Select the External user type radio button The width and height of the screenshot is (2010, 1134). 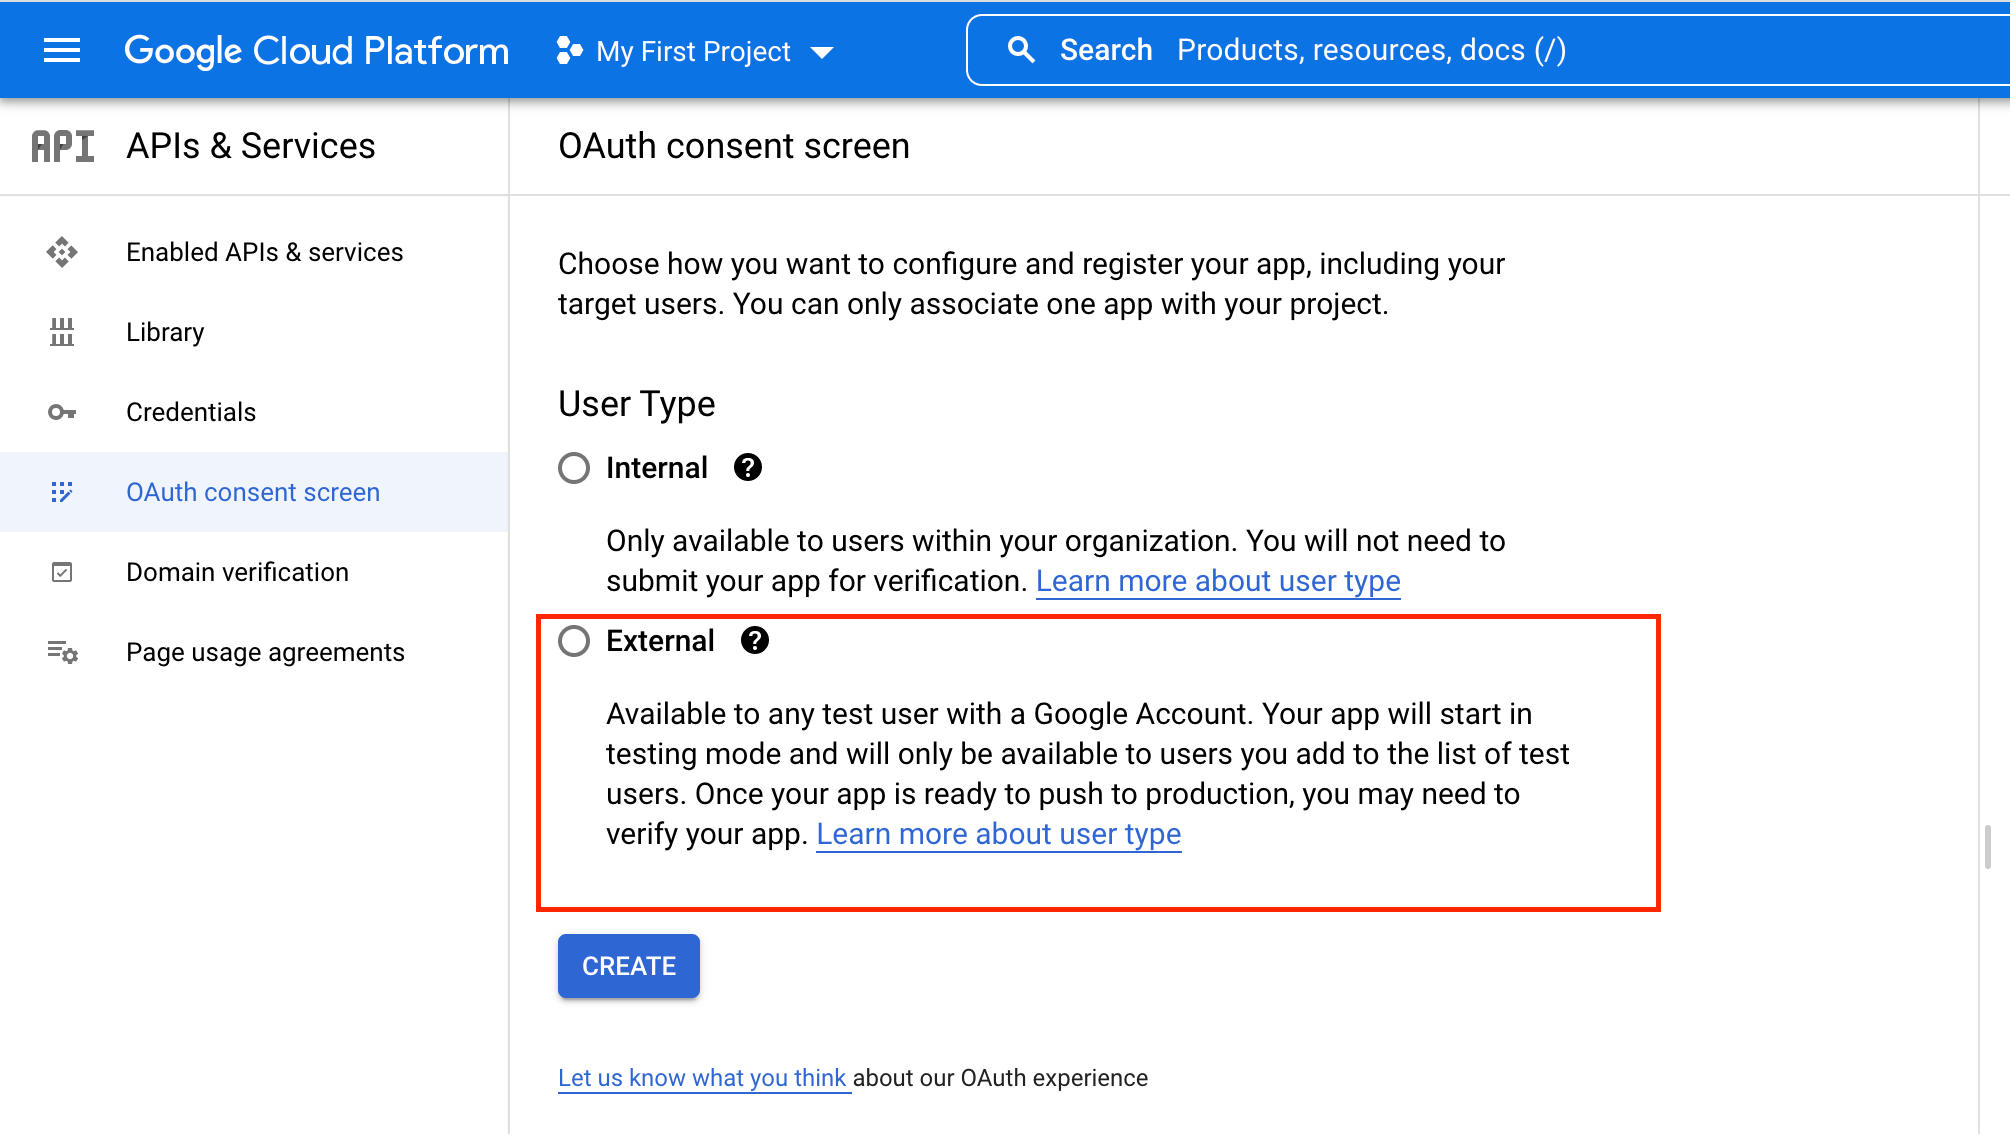pyautogui.click(x=574, y=641)
